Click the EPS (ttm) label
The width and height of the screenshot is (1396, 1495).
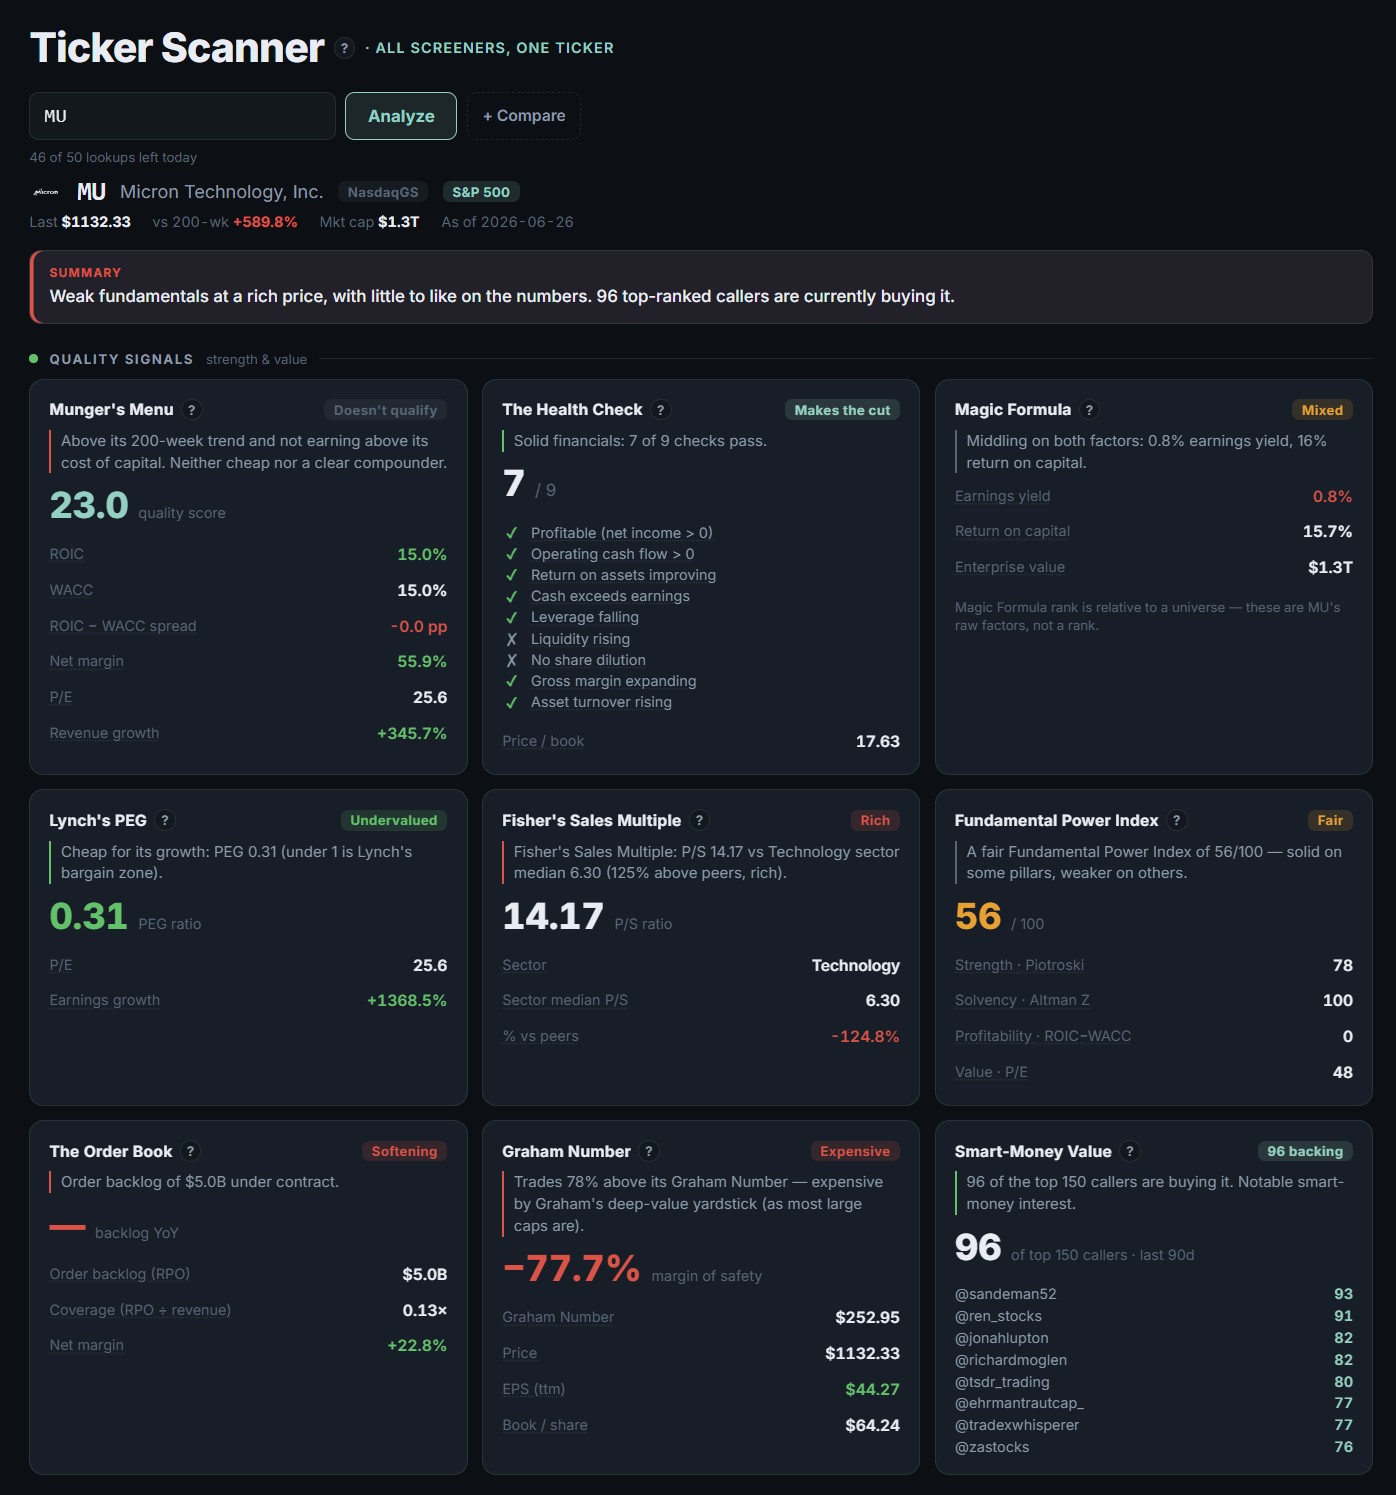(533, 1389)
